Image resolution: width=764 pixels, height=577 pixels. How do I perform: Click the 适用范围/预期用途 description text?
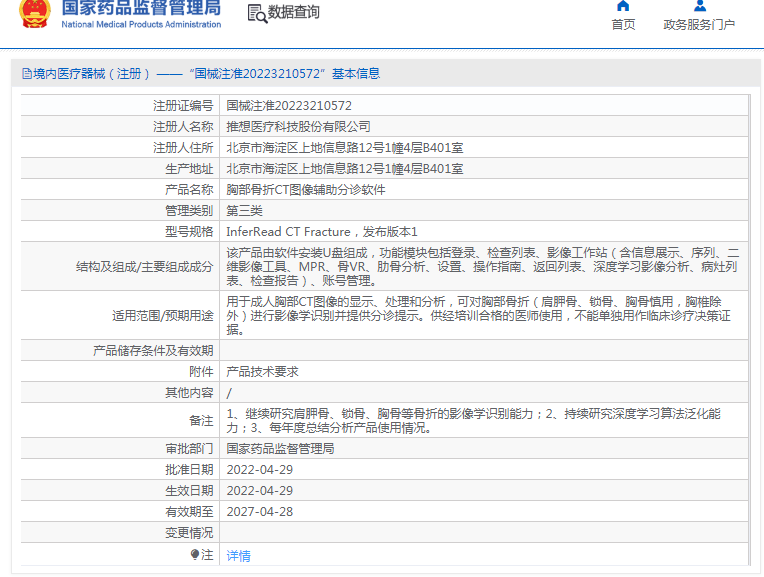tap(478, 315)
